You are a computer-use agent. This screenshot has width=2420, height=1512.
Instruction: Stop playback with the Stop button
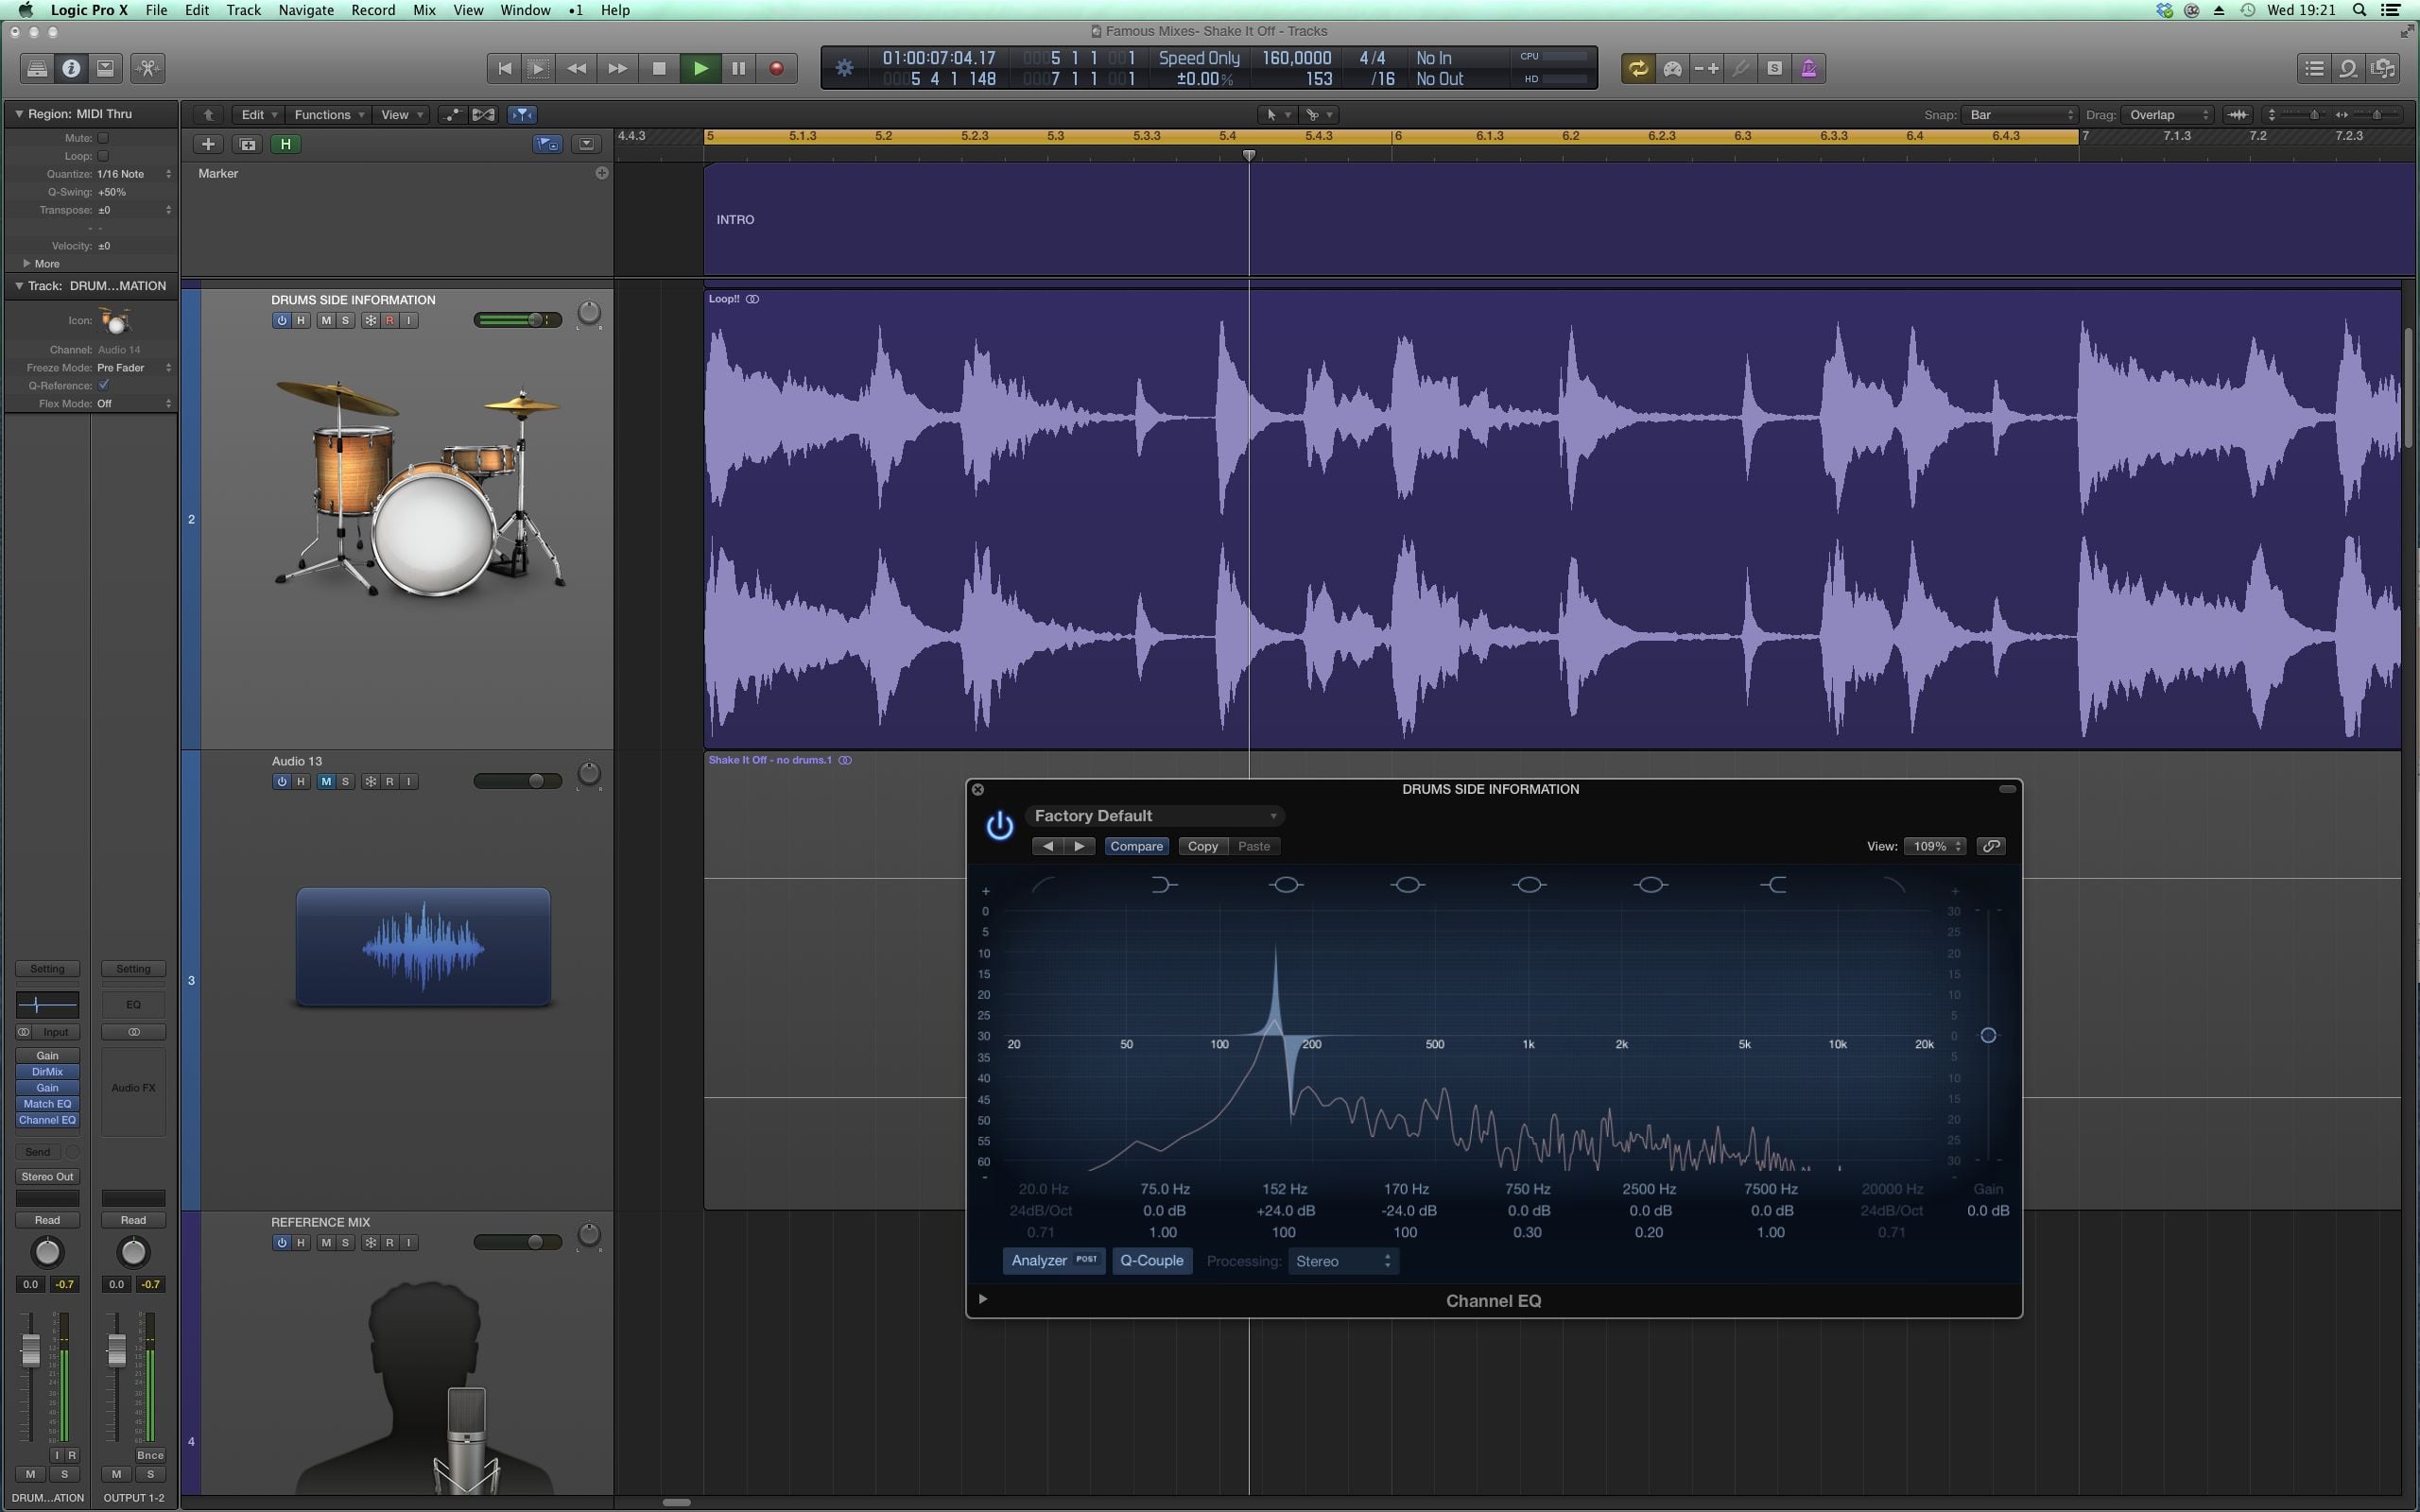658,68
